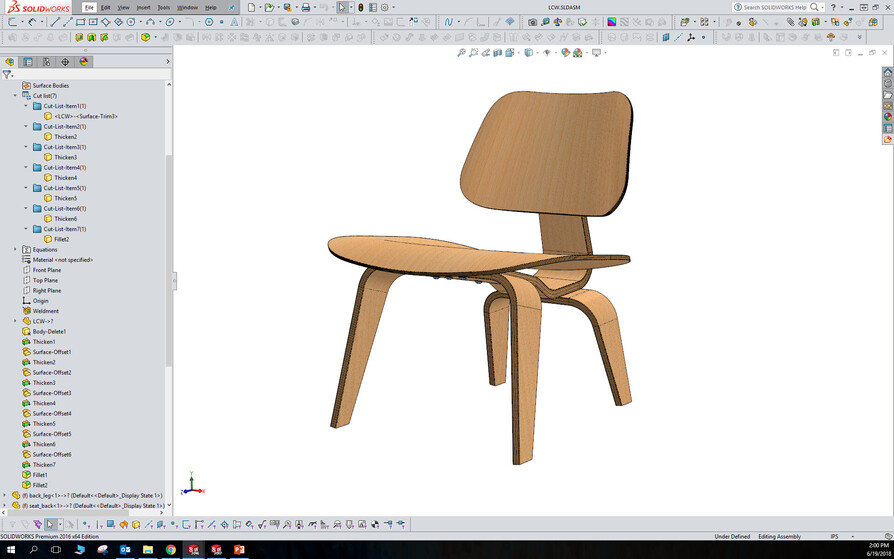Click the camera snapshot icon
This screenshot has height=559, width=894.
tap(532, 22)
